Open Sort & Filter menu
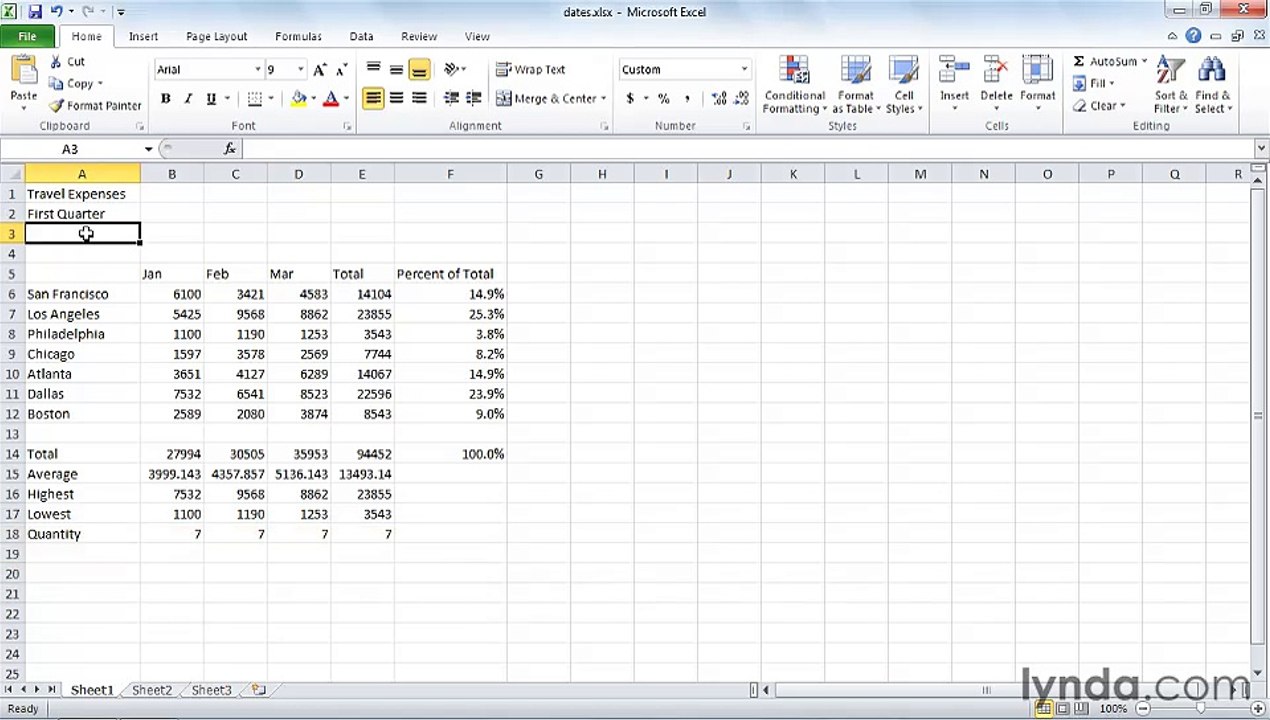 1171,85
